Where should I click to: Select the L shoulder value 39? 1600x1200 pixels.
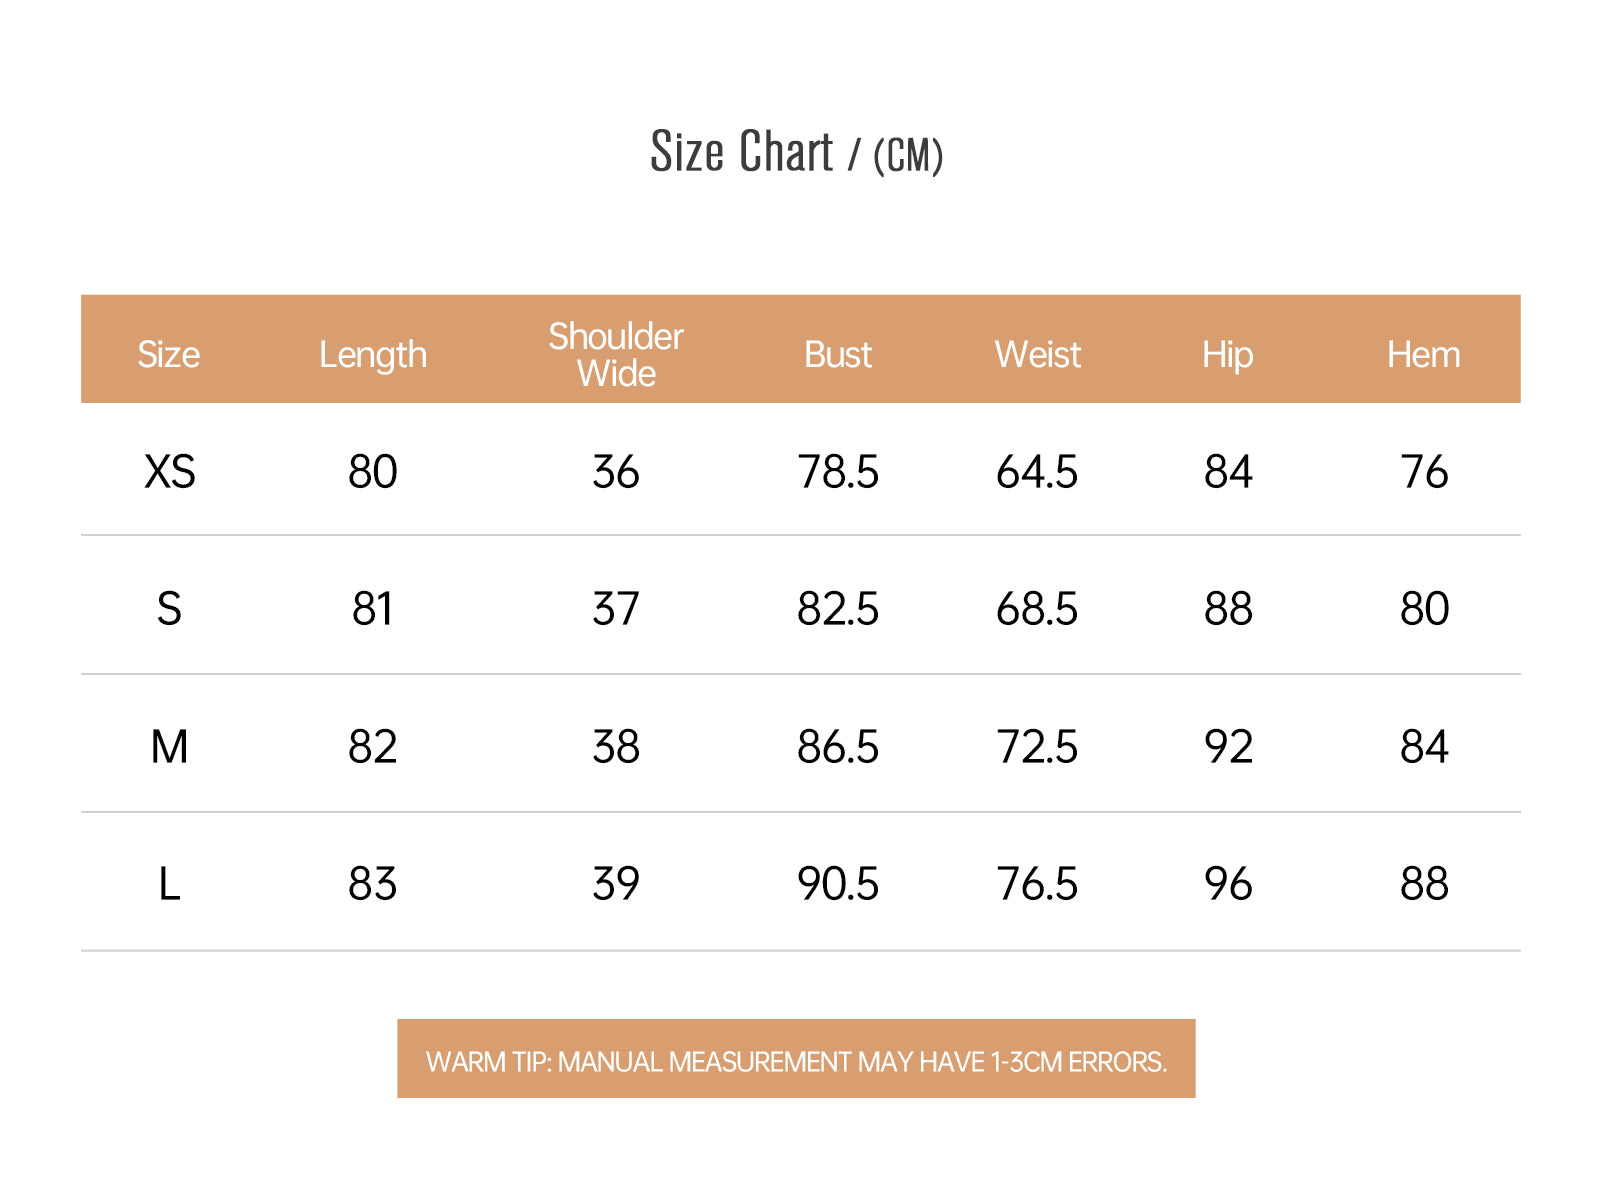(616, 884)
